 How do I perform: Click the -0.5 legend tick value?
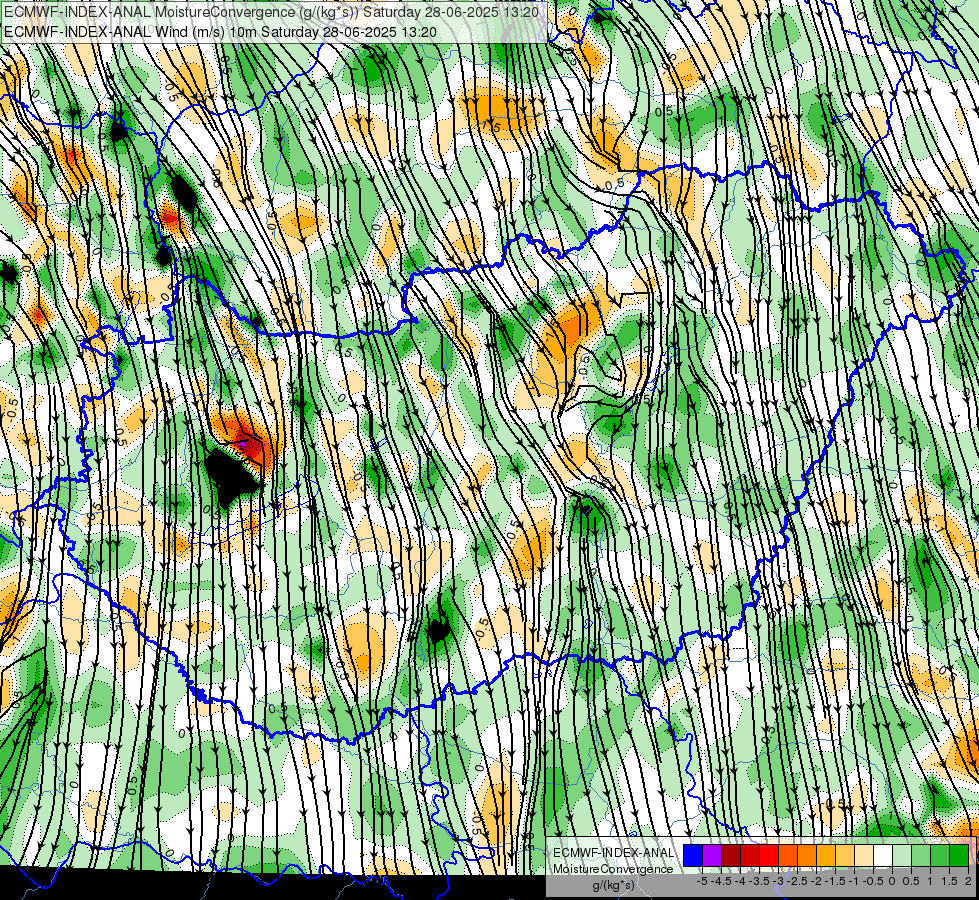873,881
